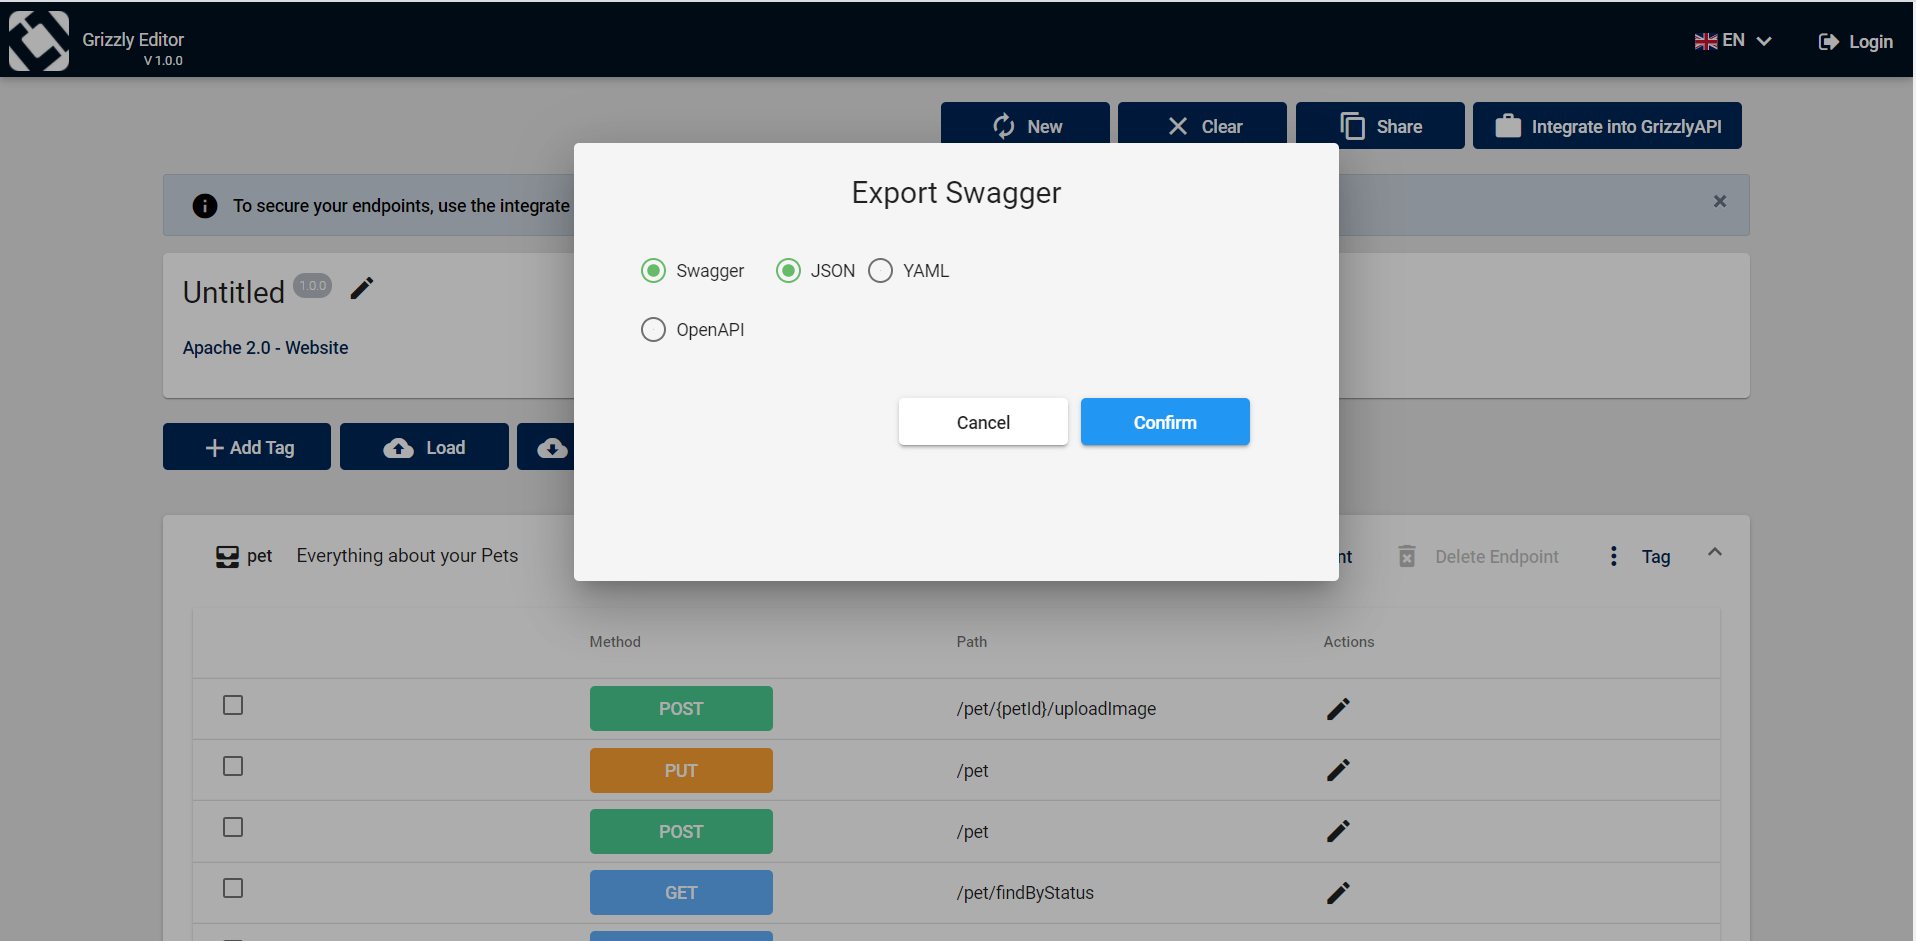Image resolution: width=1916 pixels, height=941 pixels.
Task: Open the Apache 2.0 license link
Action: coord(227,348)
